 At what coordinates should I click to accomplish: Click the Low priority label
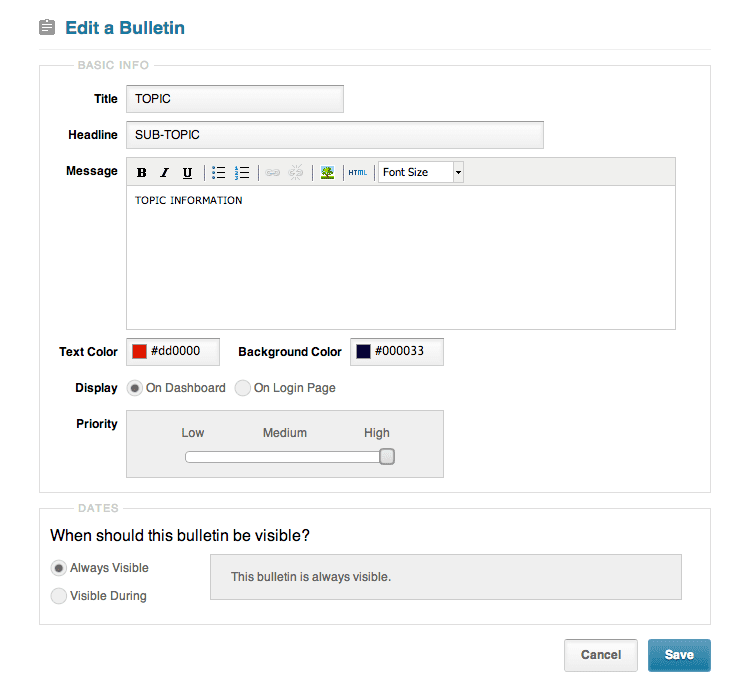[193, 433]
